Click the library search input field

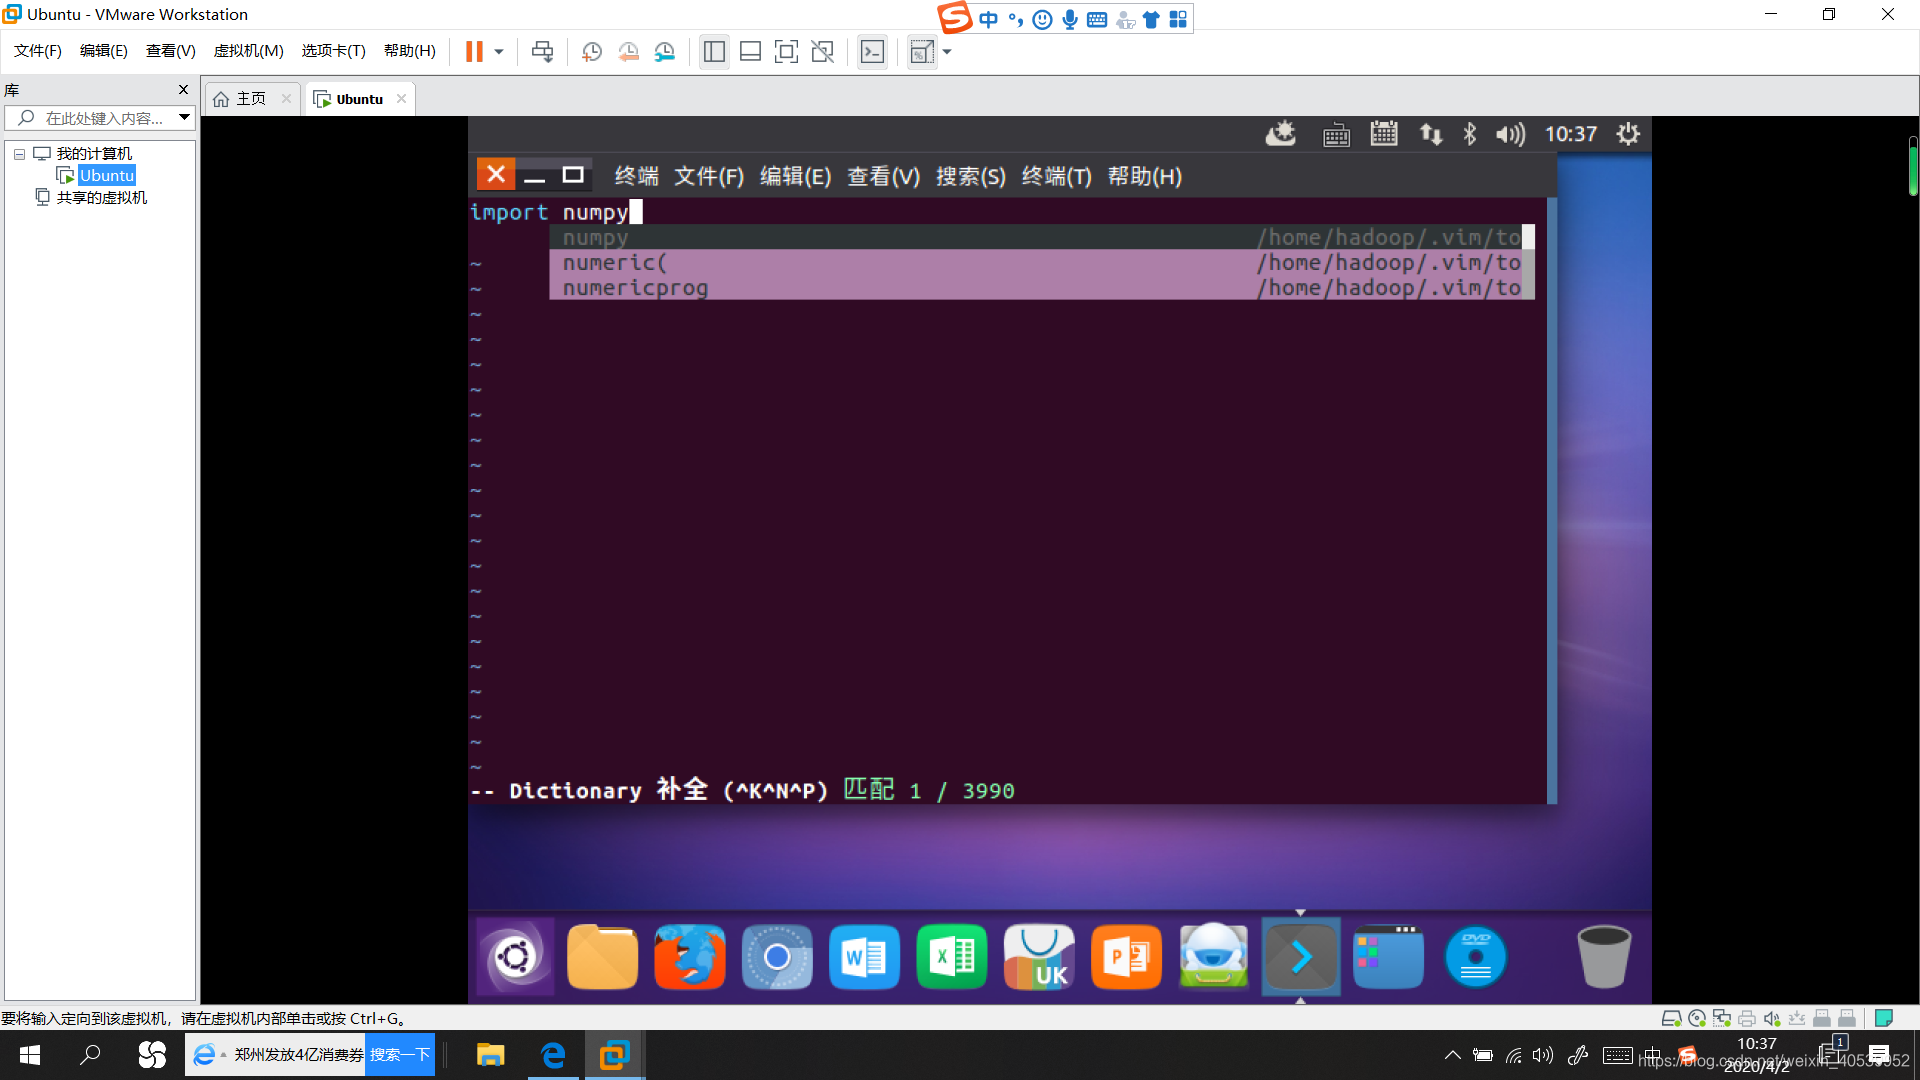(x=100, y=117)
